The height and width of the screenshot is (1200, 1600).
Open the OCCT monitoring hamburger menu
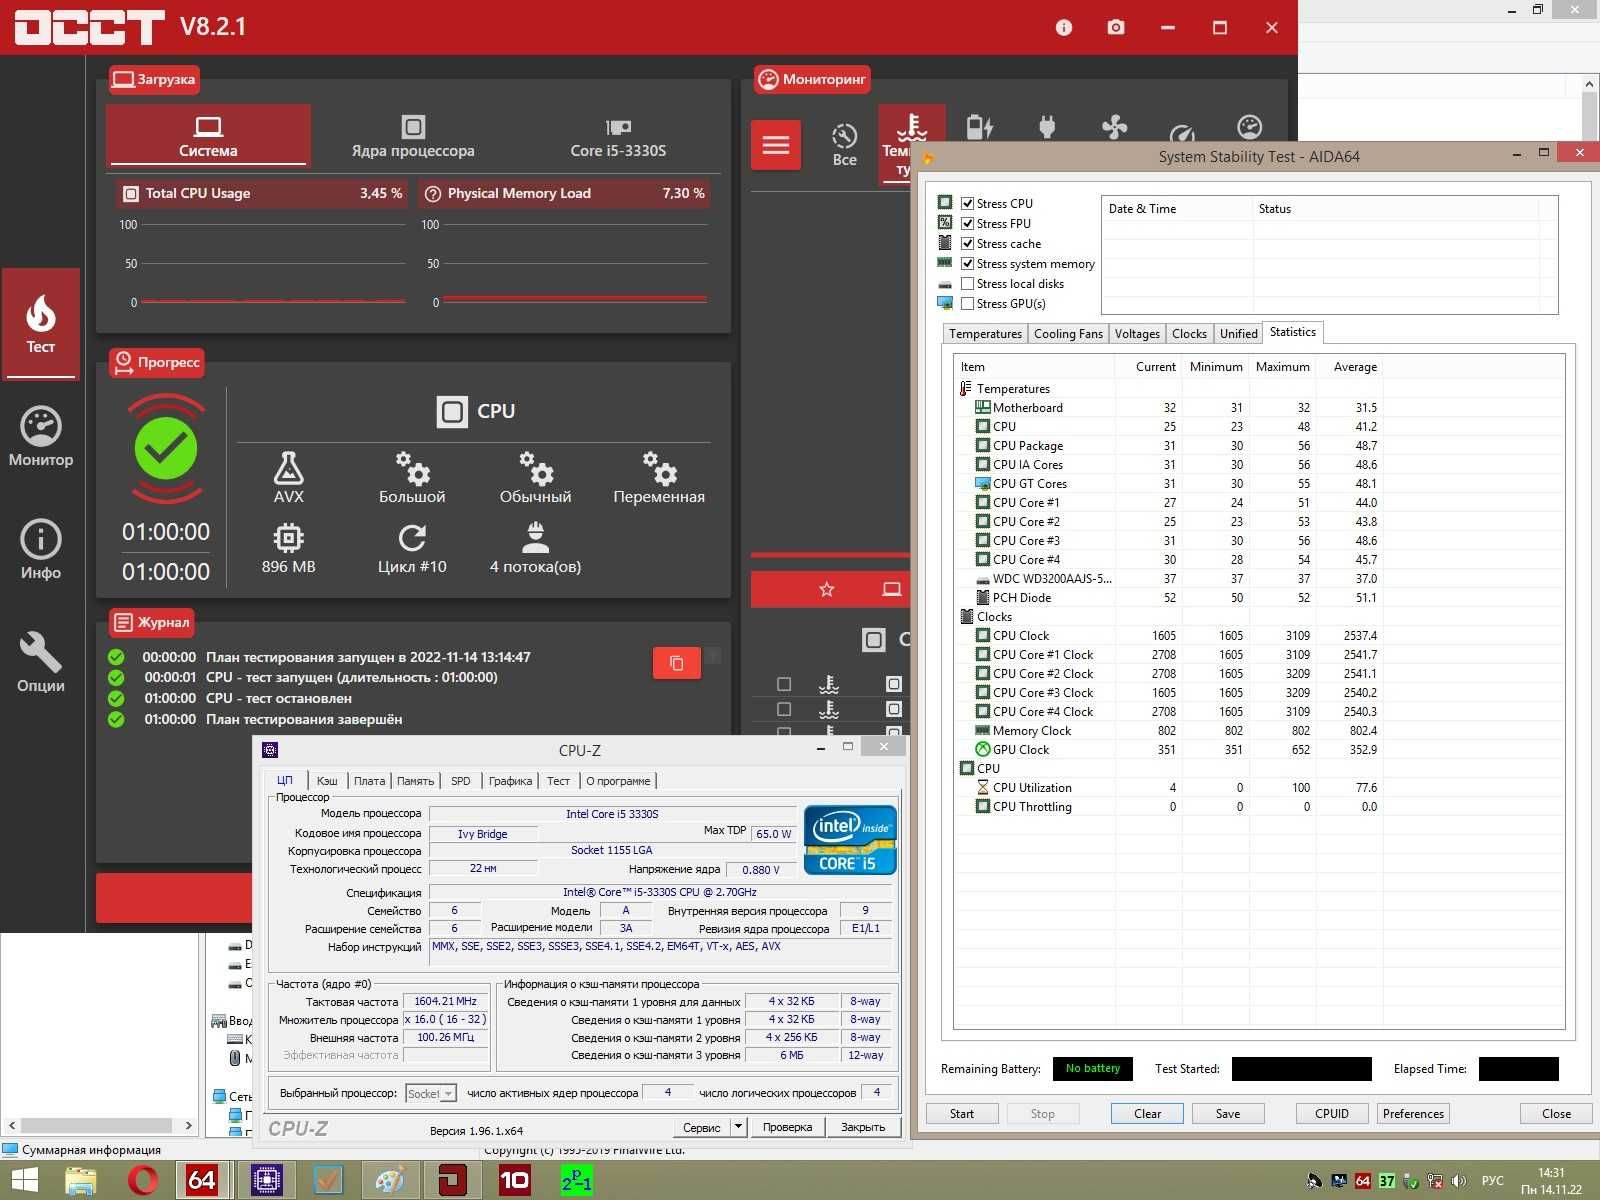pyautogui.click(x=776, y=146)
